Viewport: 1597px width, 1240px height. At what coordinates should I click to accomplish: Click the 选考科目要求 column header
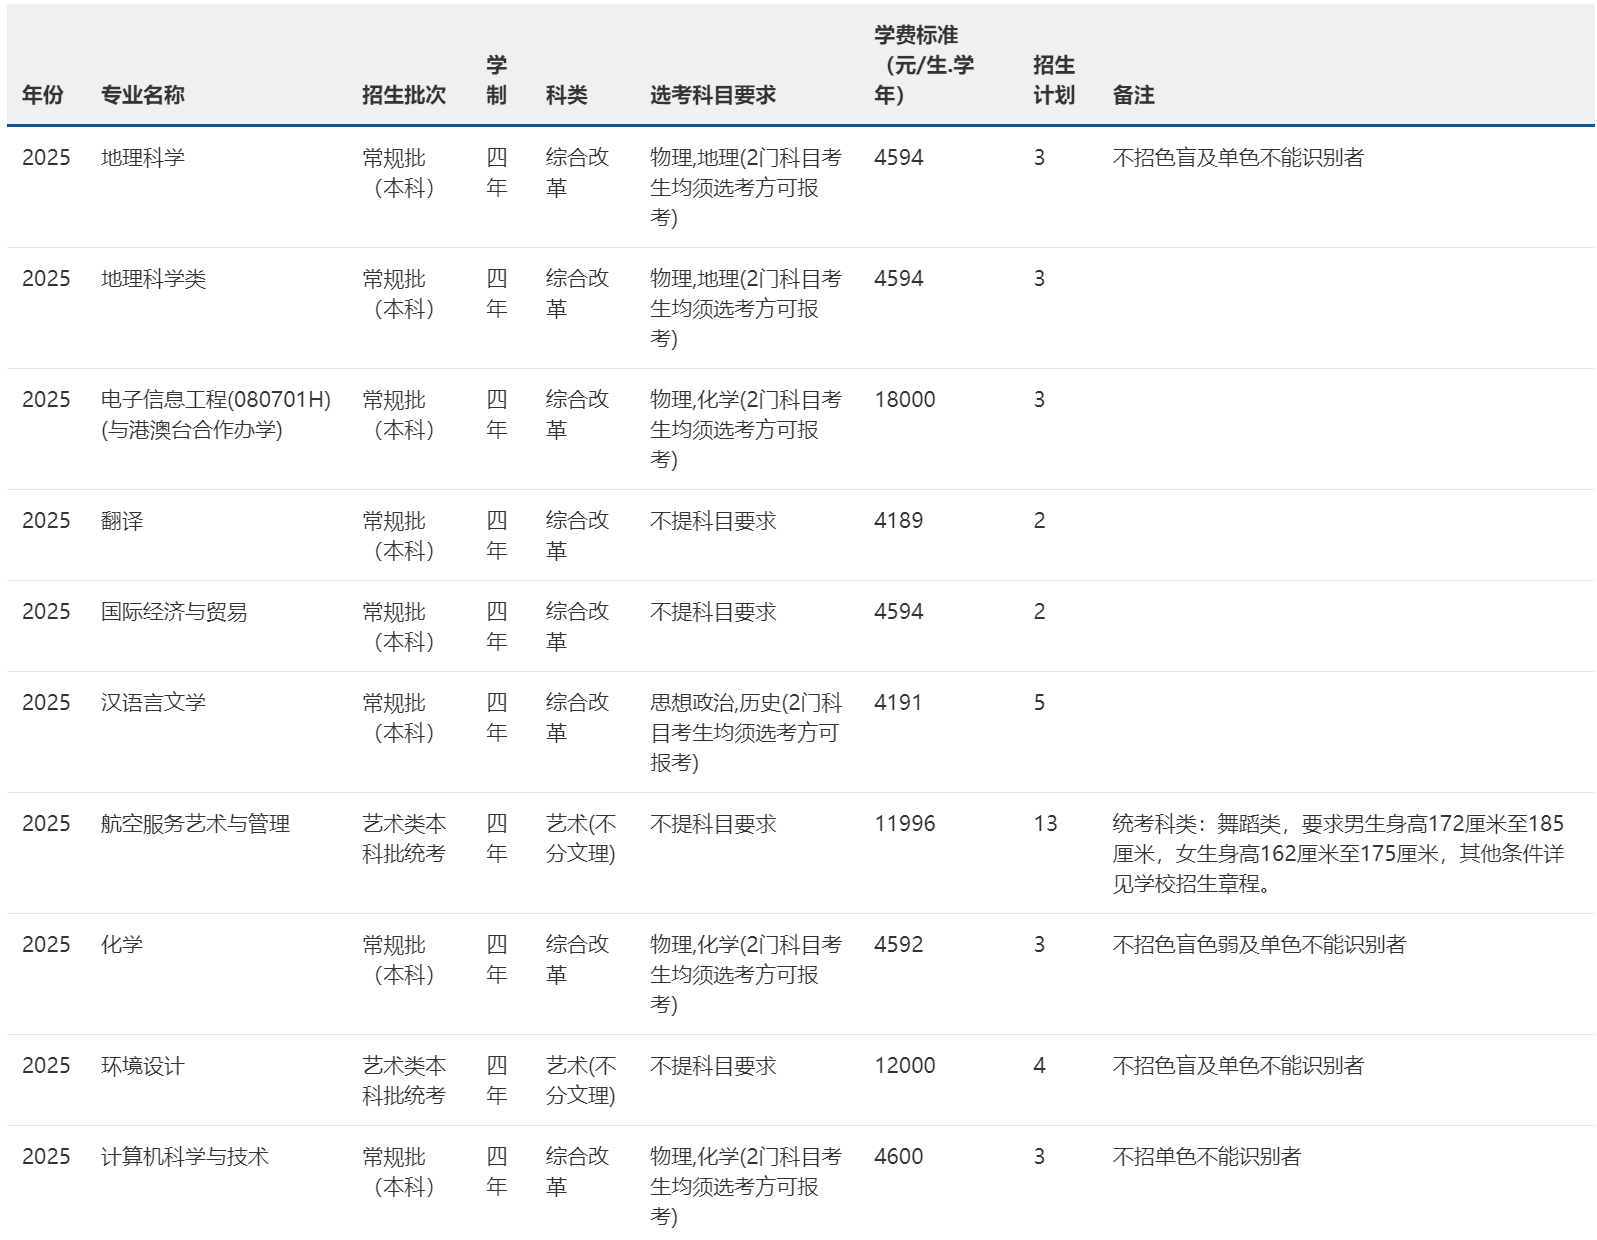(x=713, y=95)
